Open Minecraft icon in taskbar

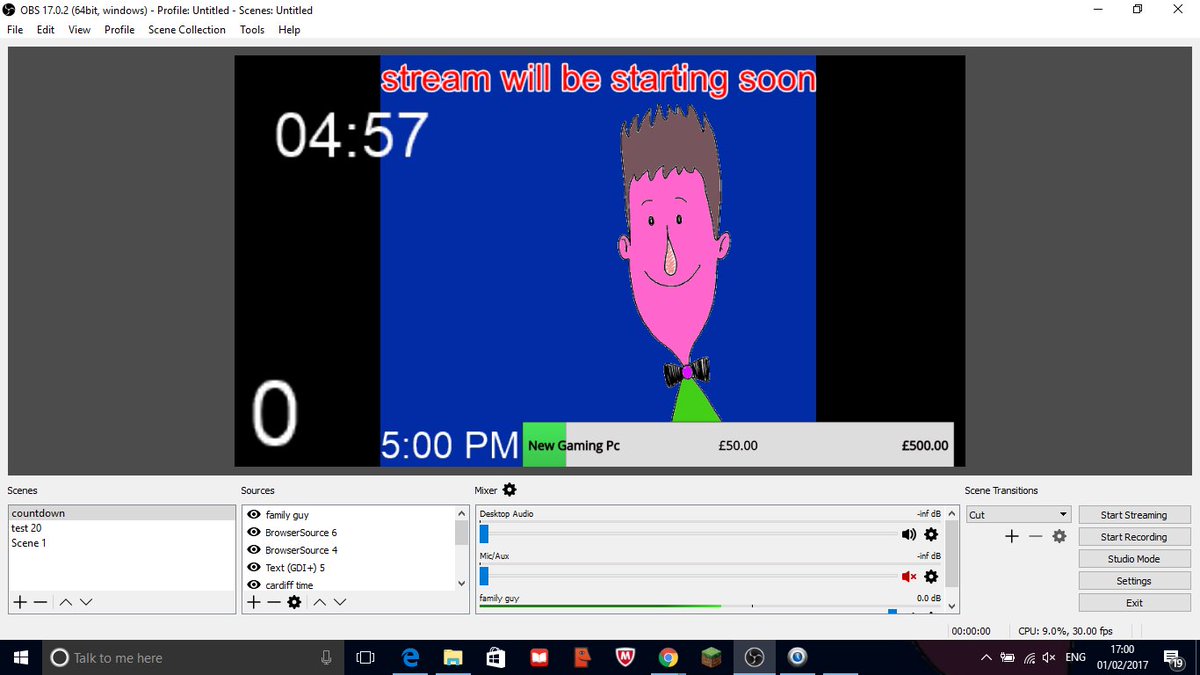pyautogui.click(x=712, y=657)
